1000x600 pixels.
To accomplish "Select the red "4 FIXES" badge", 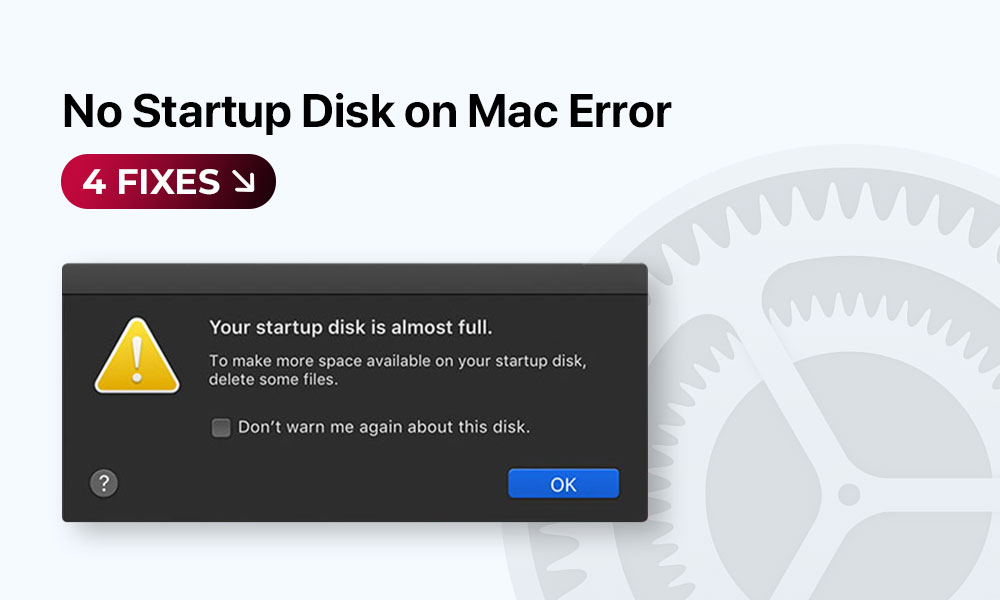I will 168,181.
